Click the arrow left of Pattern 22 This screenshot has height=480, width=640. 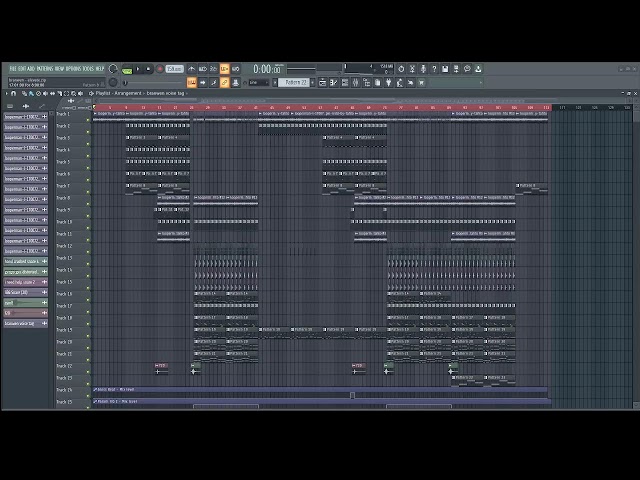pyautogui.click(x=275, y=83)
